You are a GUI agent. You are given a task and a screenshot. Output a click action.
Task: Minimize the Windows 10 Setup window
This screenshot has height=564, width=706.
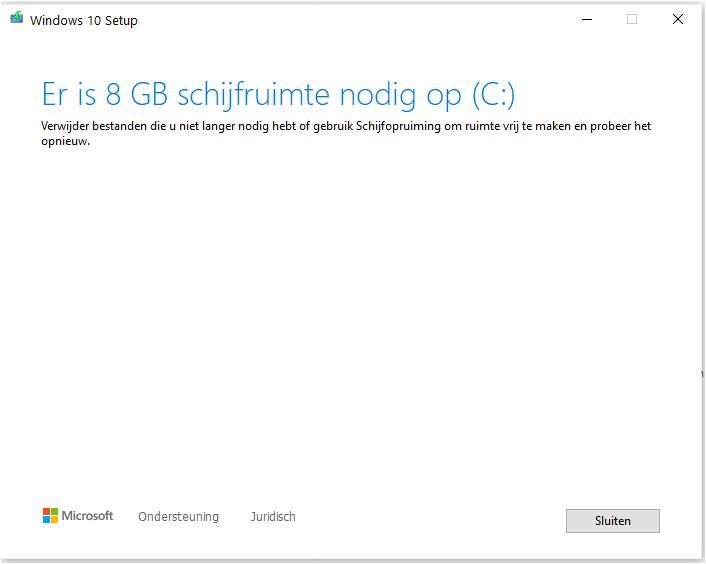(587, 19)
